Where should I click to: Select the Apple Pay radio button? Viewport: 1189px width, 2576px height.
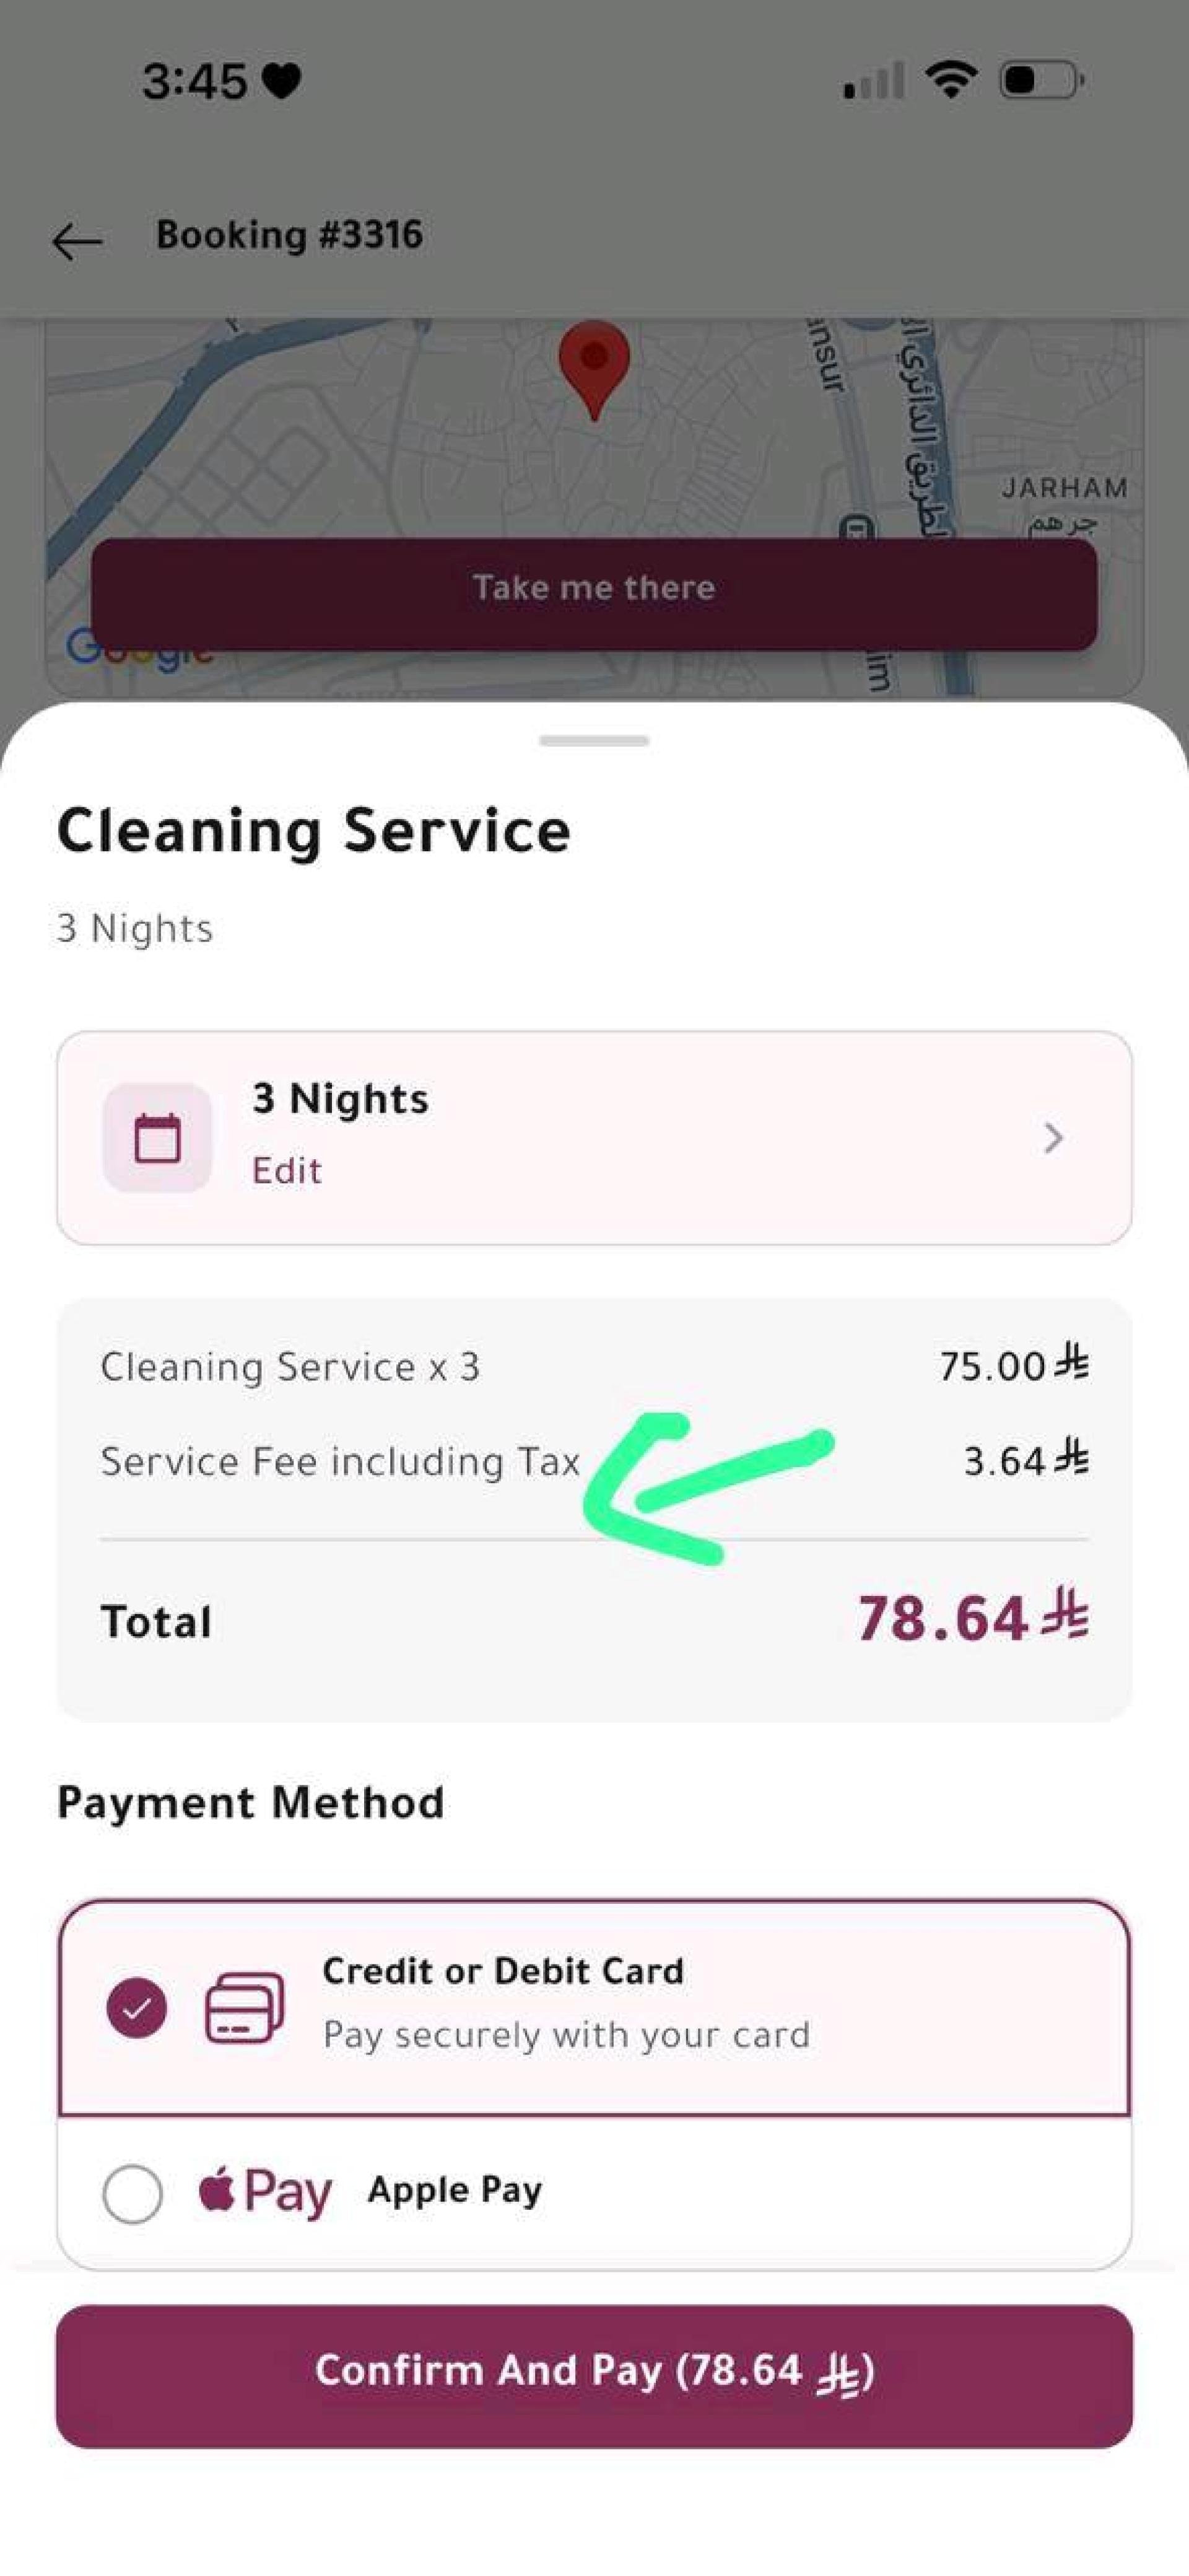(x=133, y=2193)
